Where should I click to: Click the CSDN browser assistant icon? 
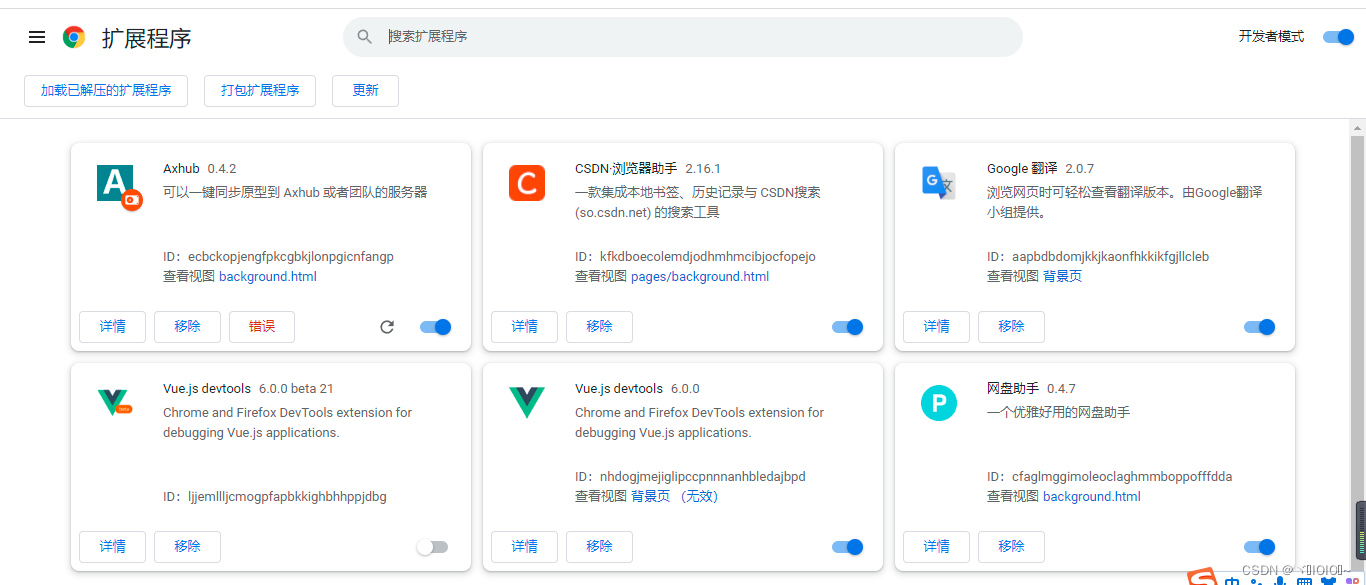click(527, 183)
